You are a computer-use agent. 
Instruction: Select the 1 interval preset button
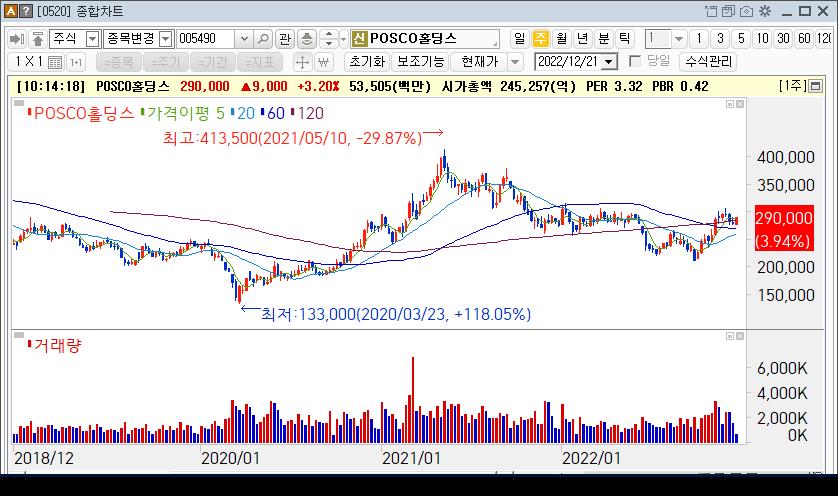tap(698, 38)
